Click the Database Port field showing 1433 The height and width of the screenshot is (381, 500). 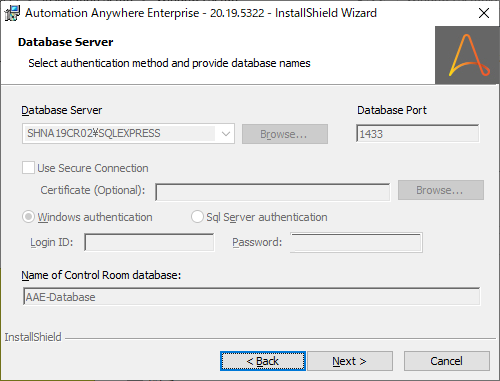point(418,134)
